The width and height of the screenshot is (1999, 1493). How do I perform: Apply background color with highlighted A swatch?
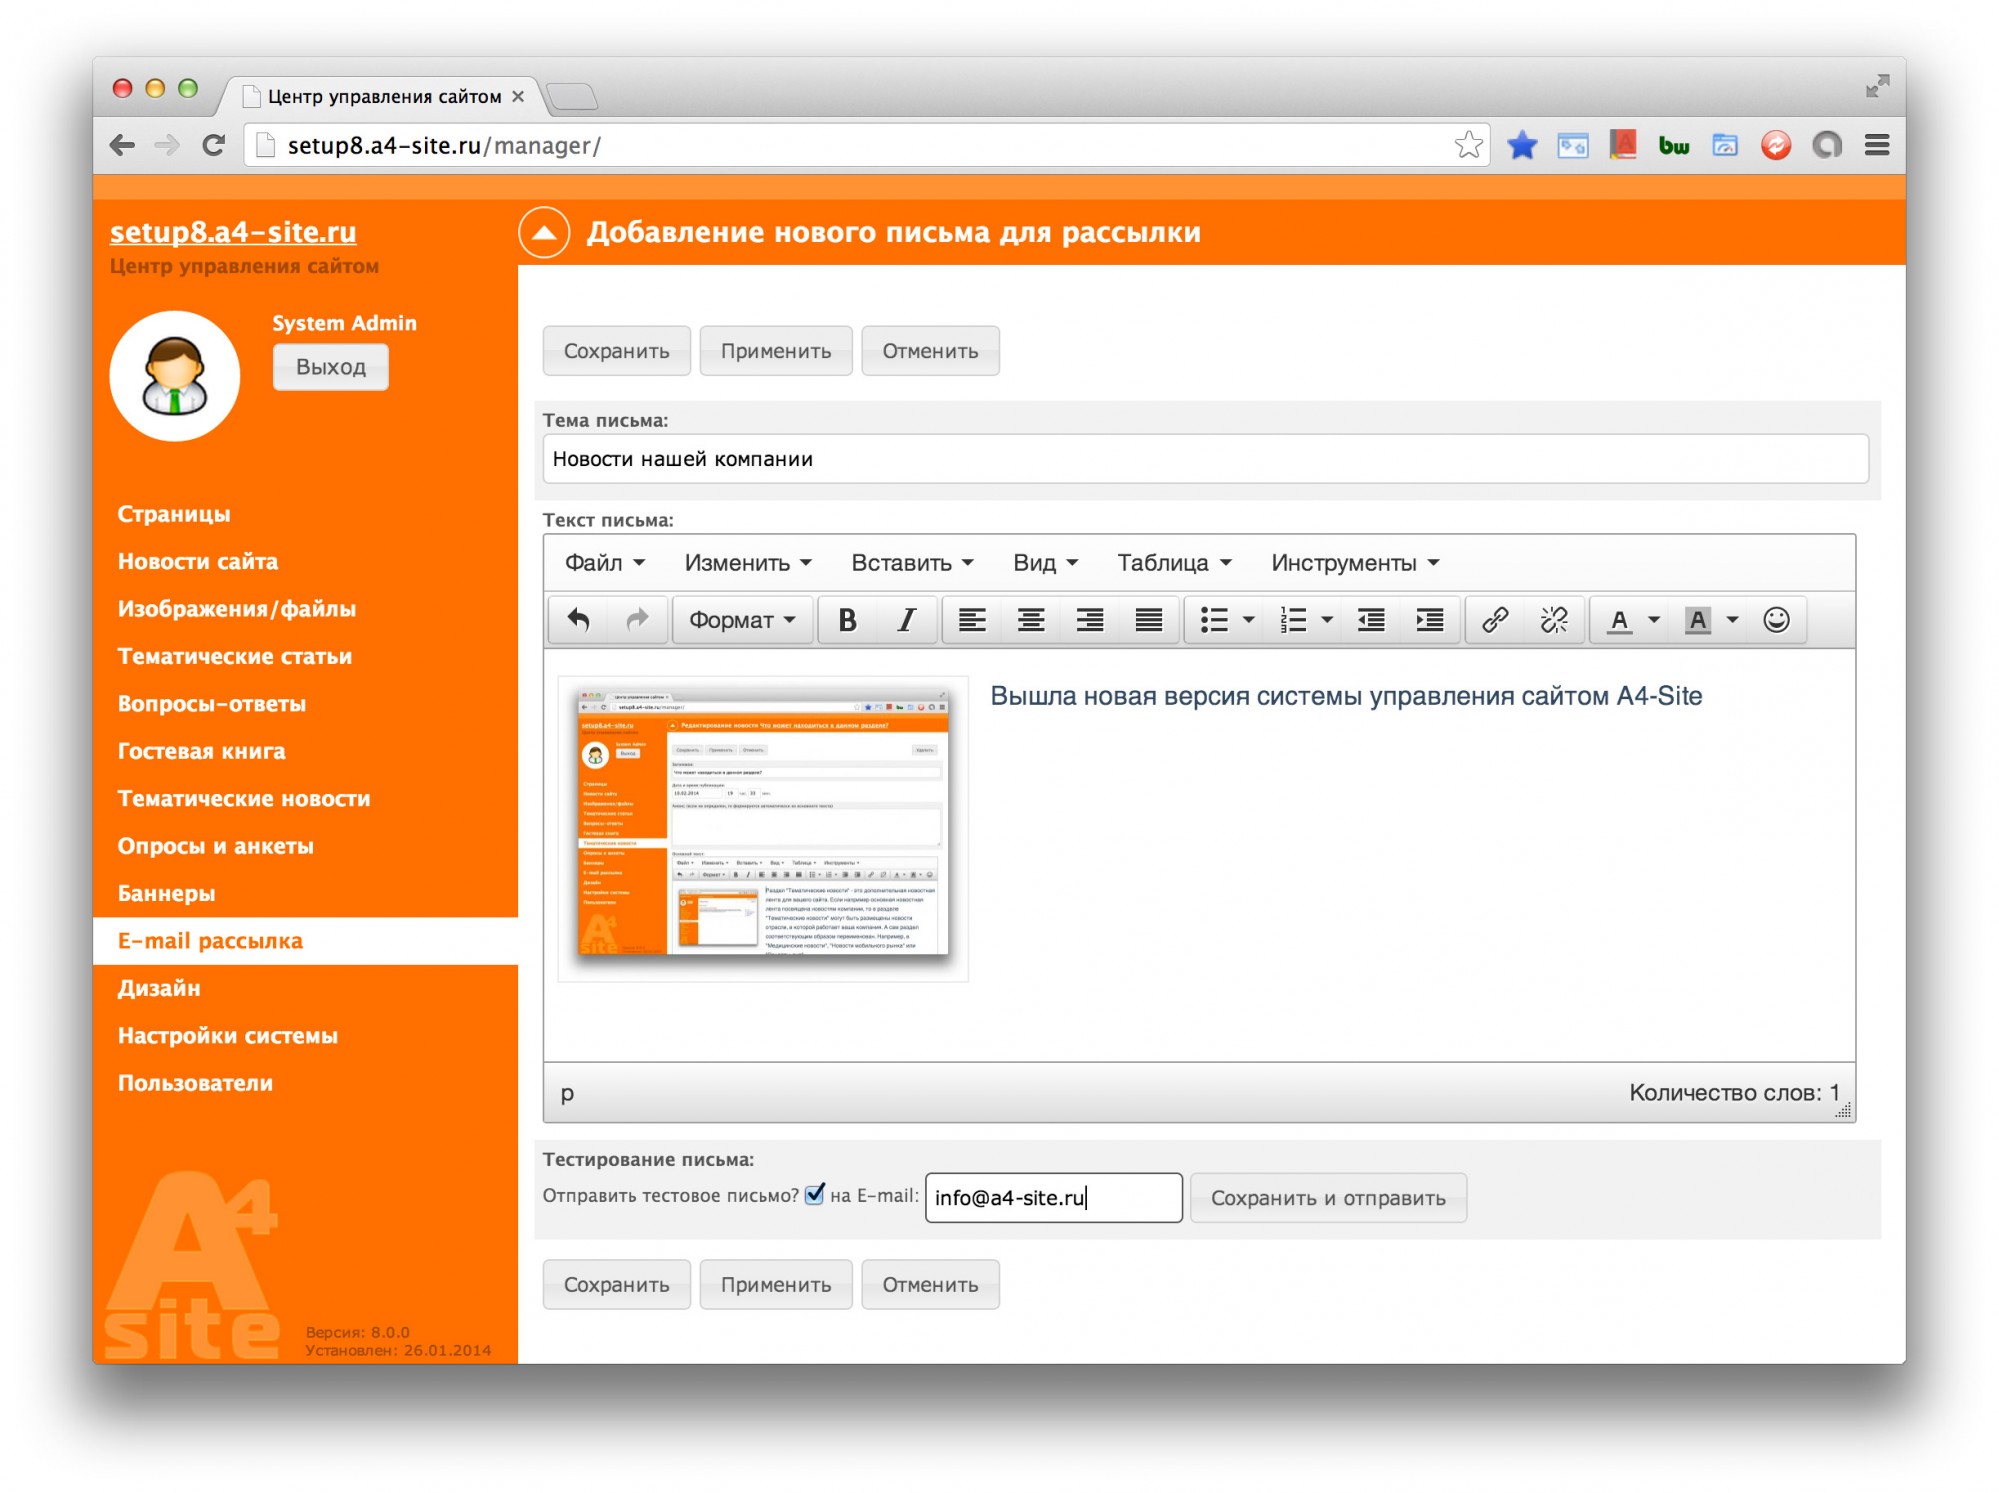[x=1697, y=620]
